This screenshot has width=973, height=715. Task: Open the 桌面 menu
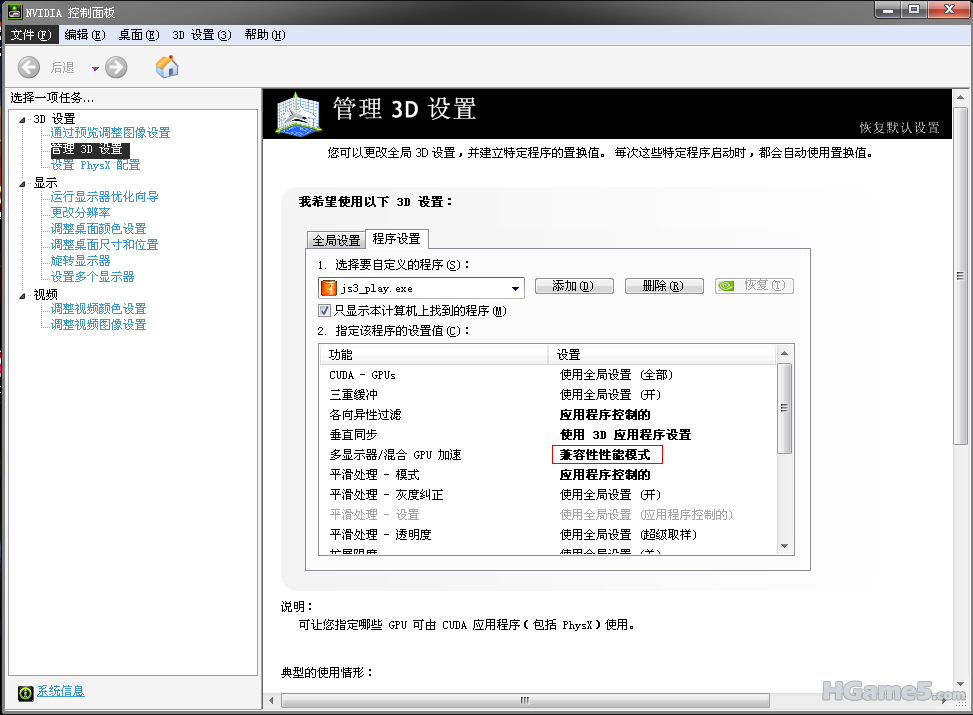[x=139, y=35]
